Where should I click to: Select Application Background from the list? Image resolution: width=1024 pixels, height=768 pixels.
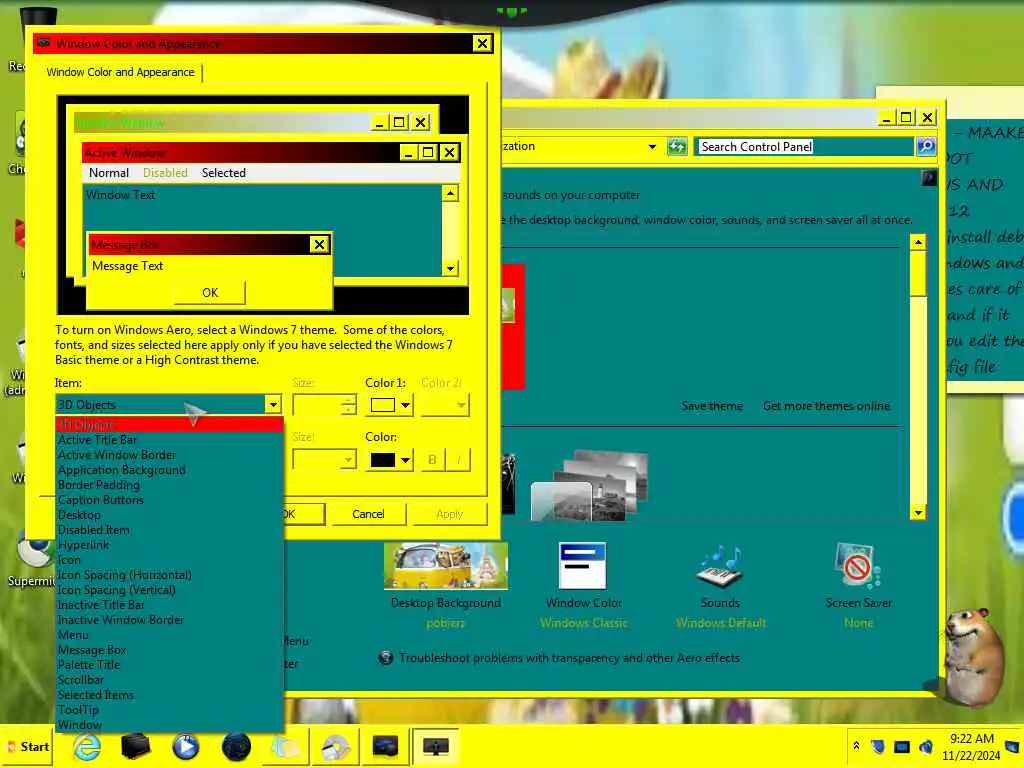click(170, 470)
